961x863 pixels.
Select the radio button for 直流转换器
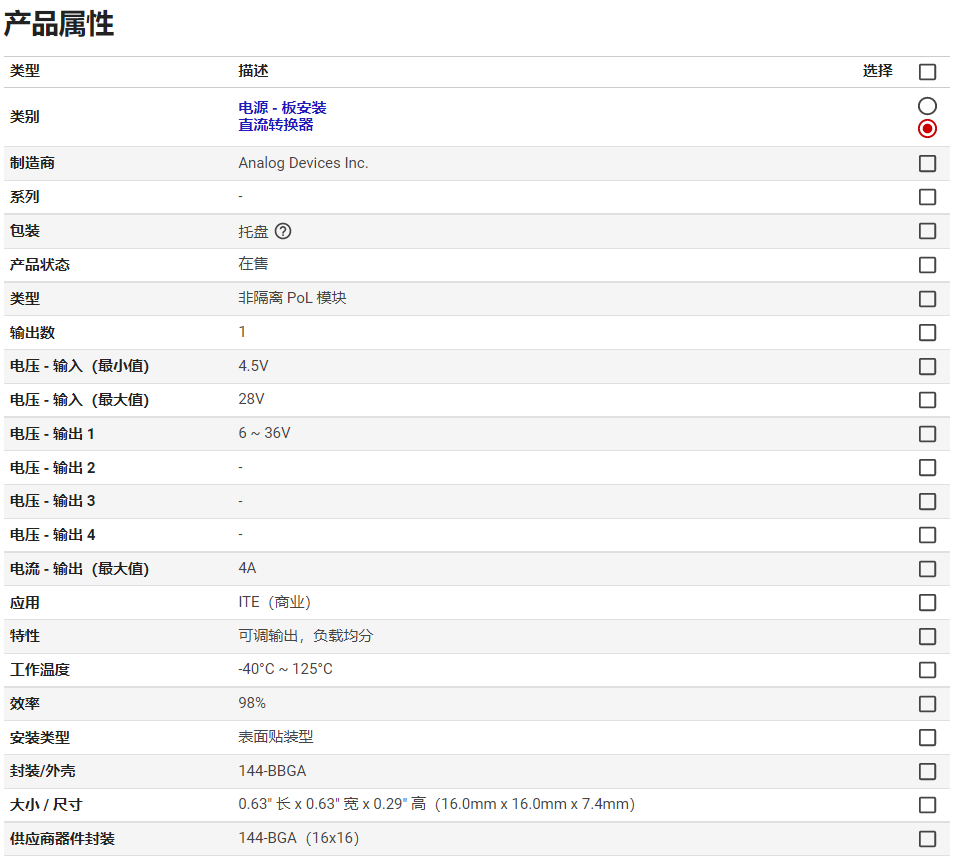(927, 128)
